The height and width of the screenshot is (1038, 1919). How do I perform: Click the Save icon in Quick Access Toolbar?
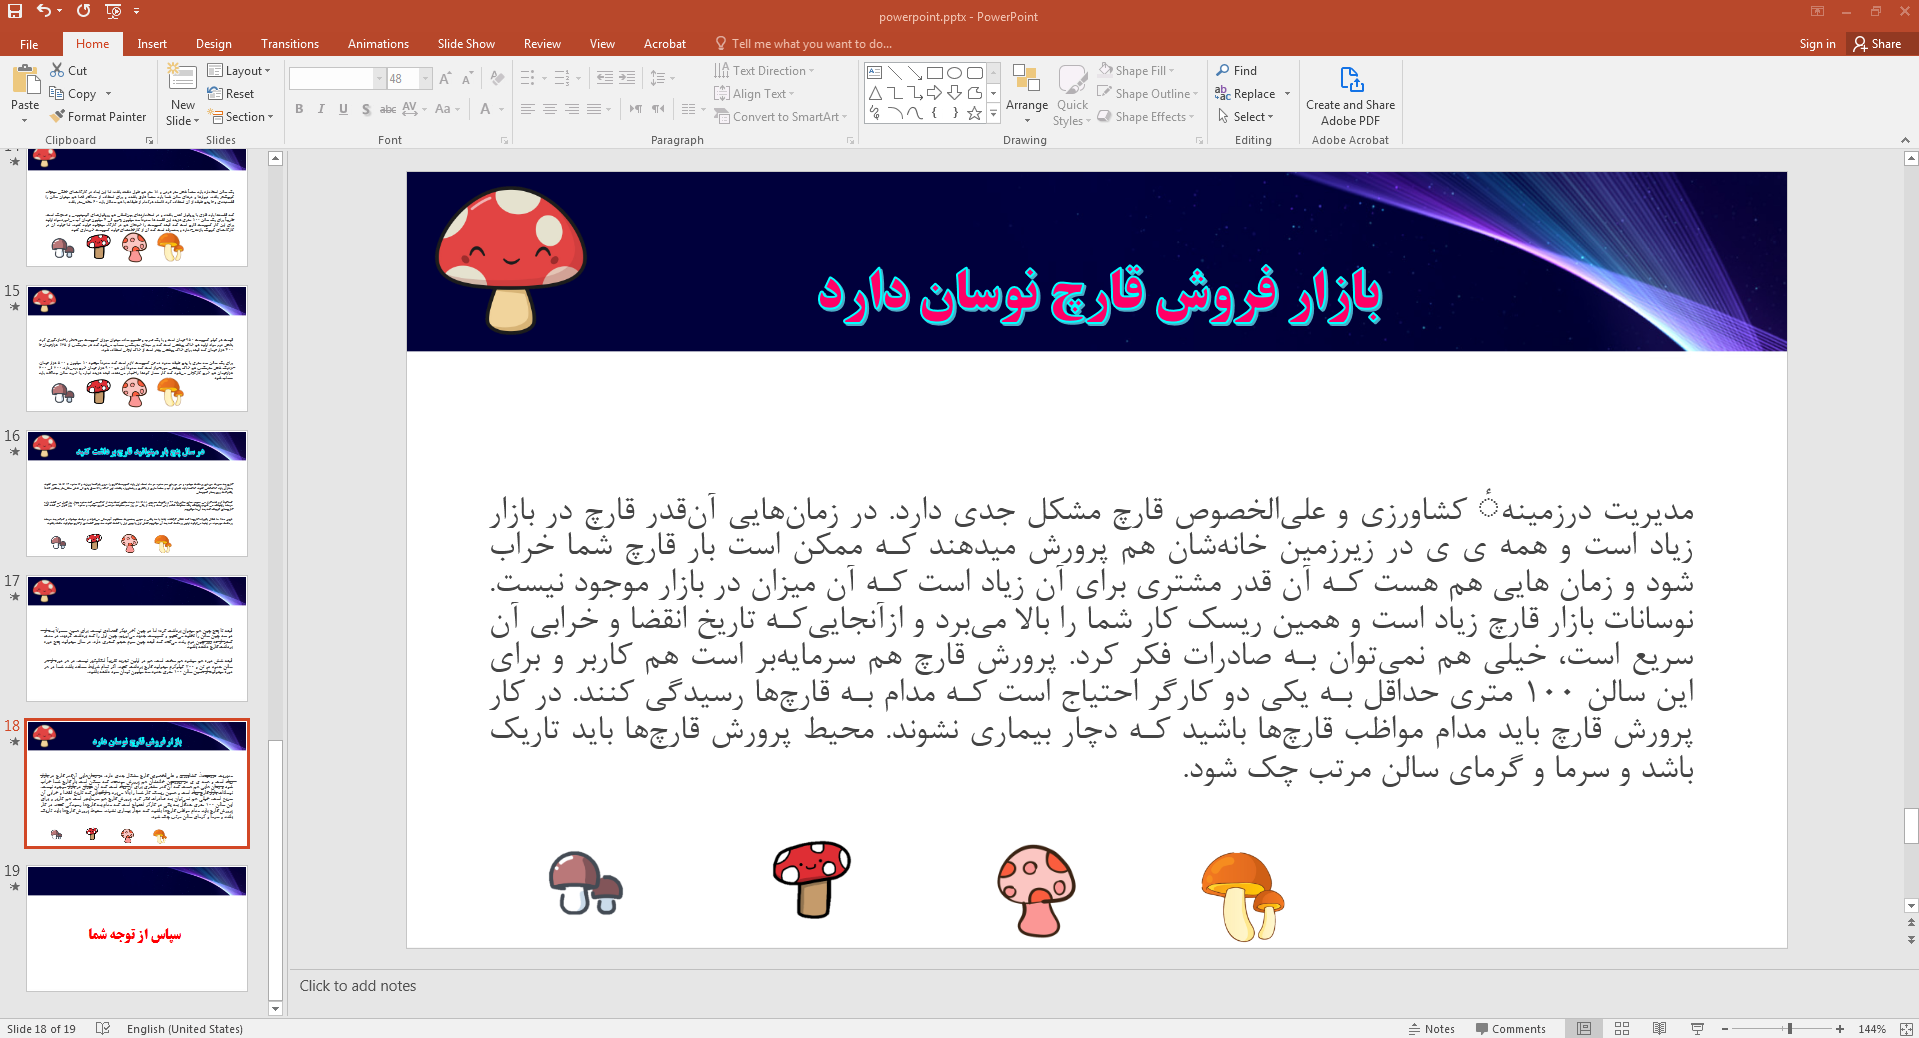click(x=15, y=11)
